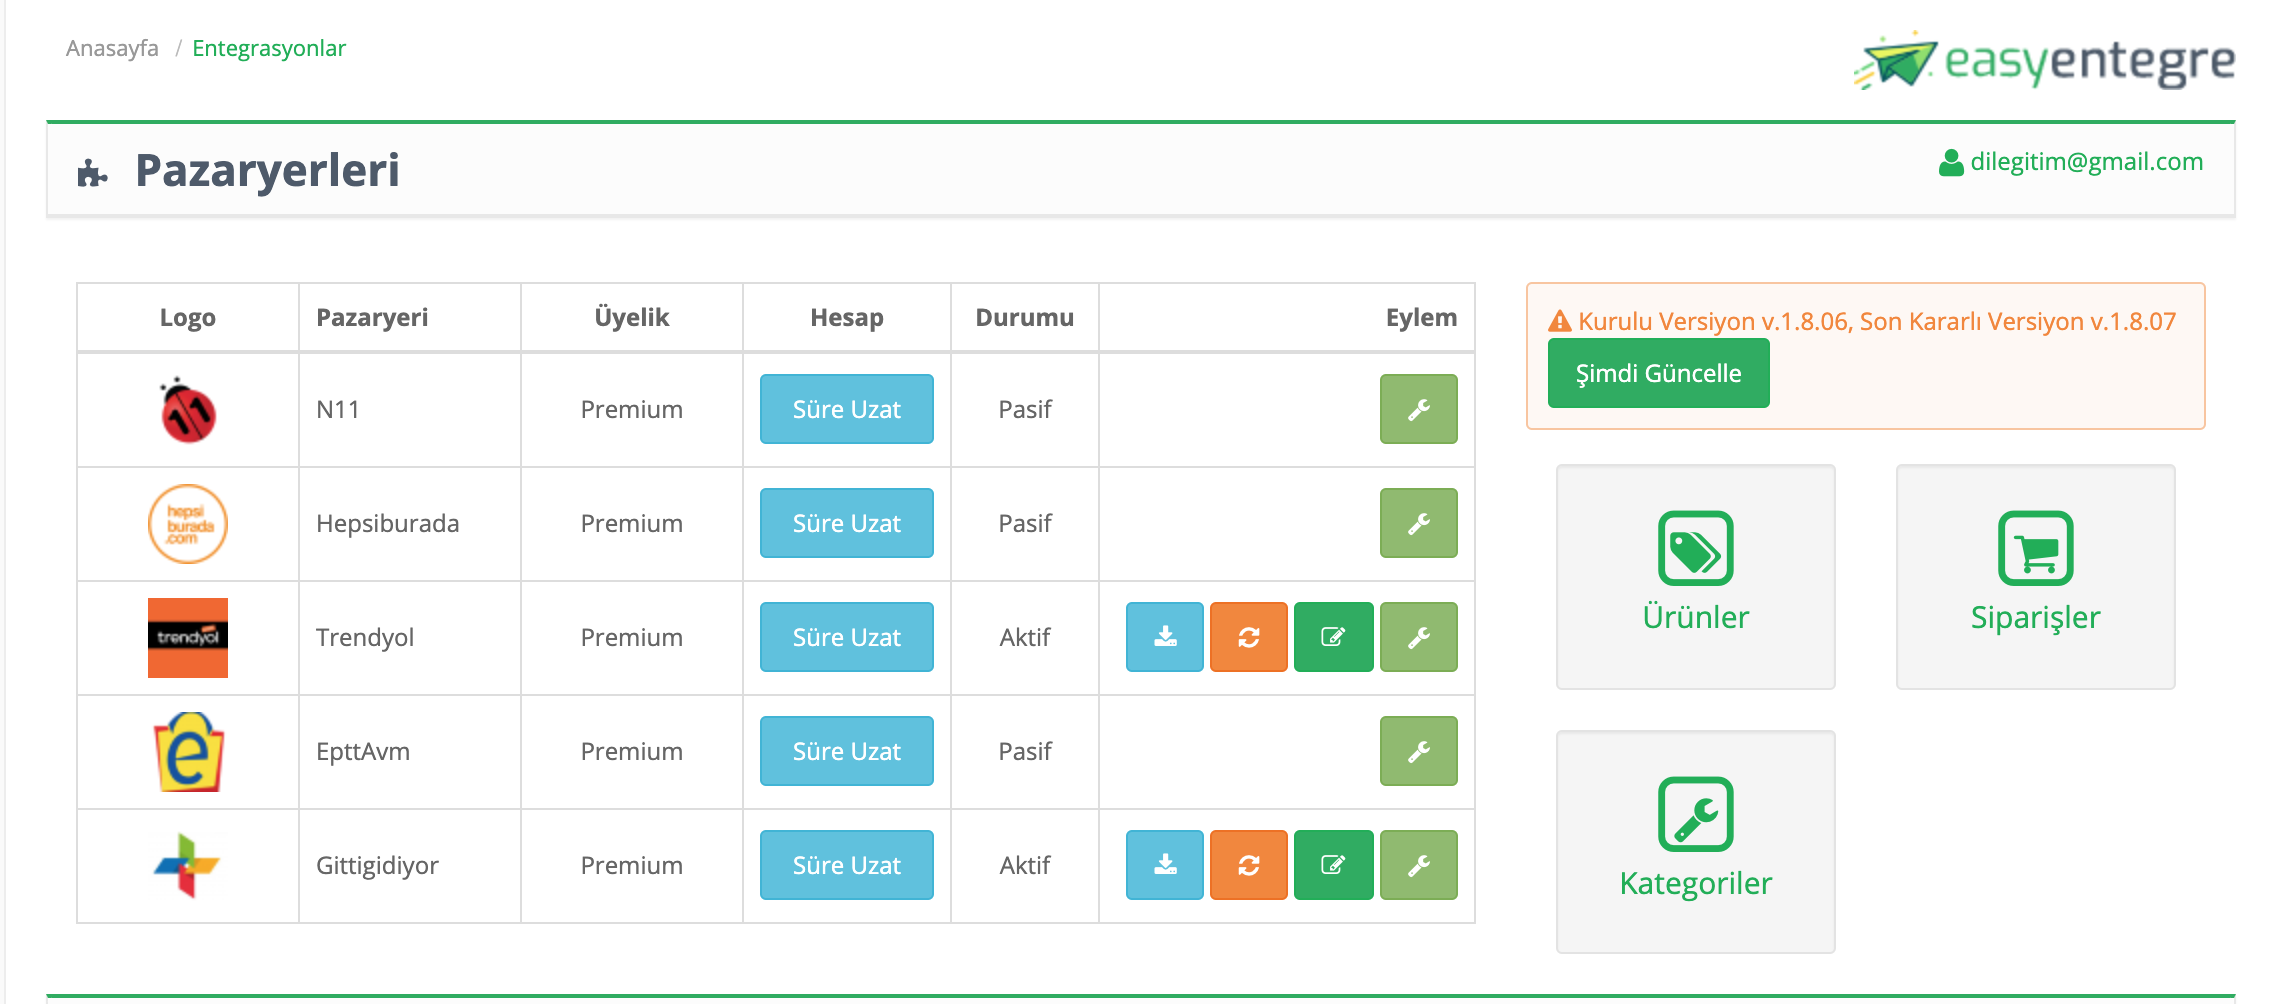Open the wrench settings for N11
The height and width of the screenshot is (1004, 2276).
pyautogui.click(x=1418, y=409)
